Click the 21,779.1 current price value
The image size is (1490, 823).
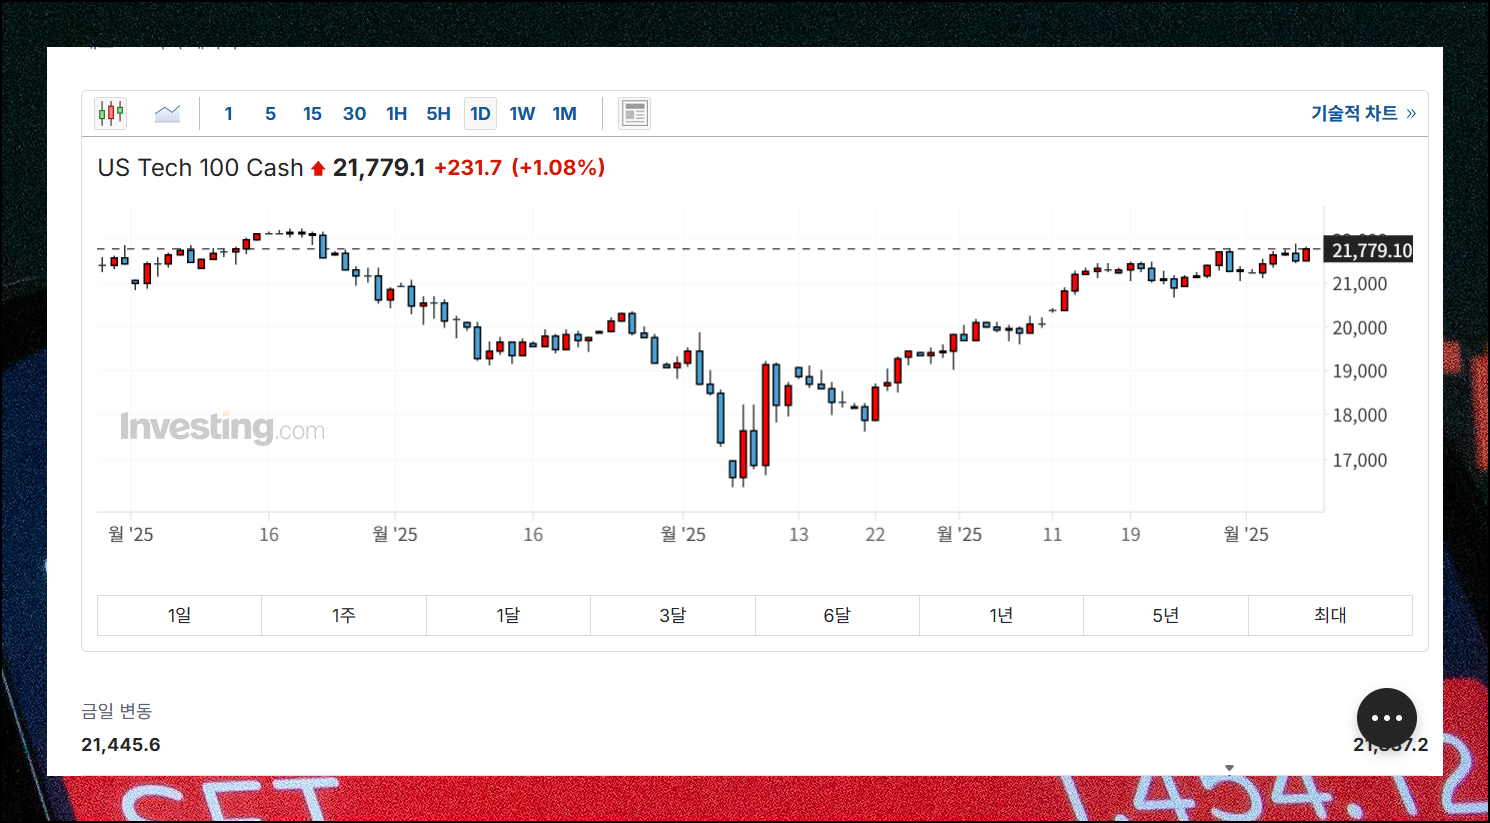(x=379, y=168)
